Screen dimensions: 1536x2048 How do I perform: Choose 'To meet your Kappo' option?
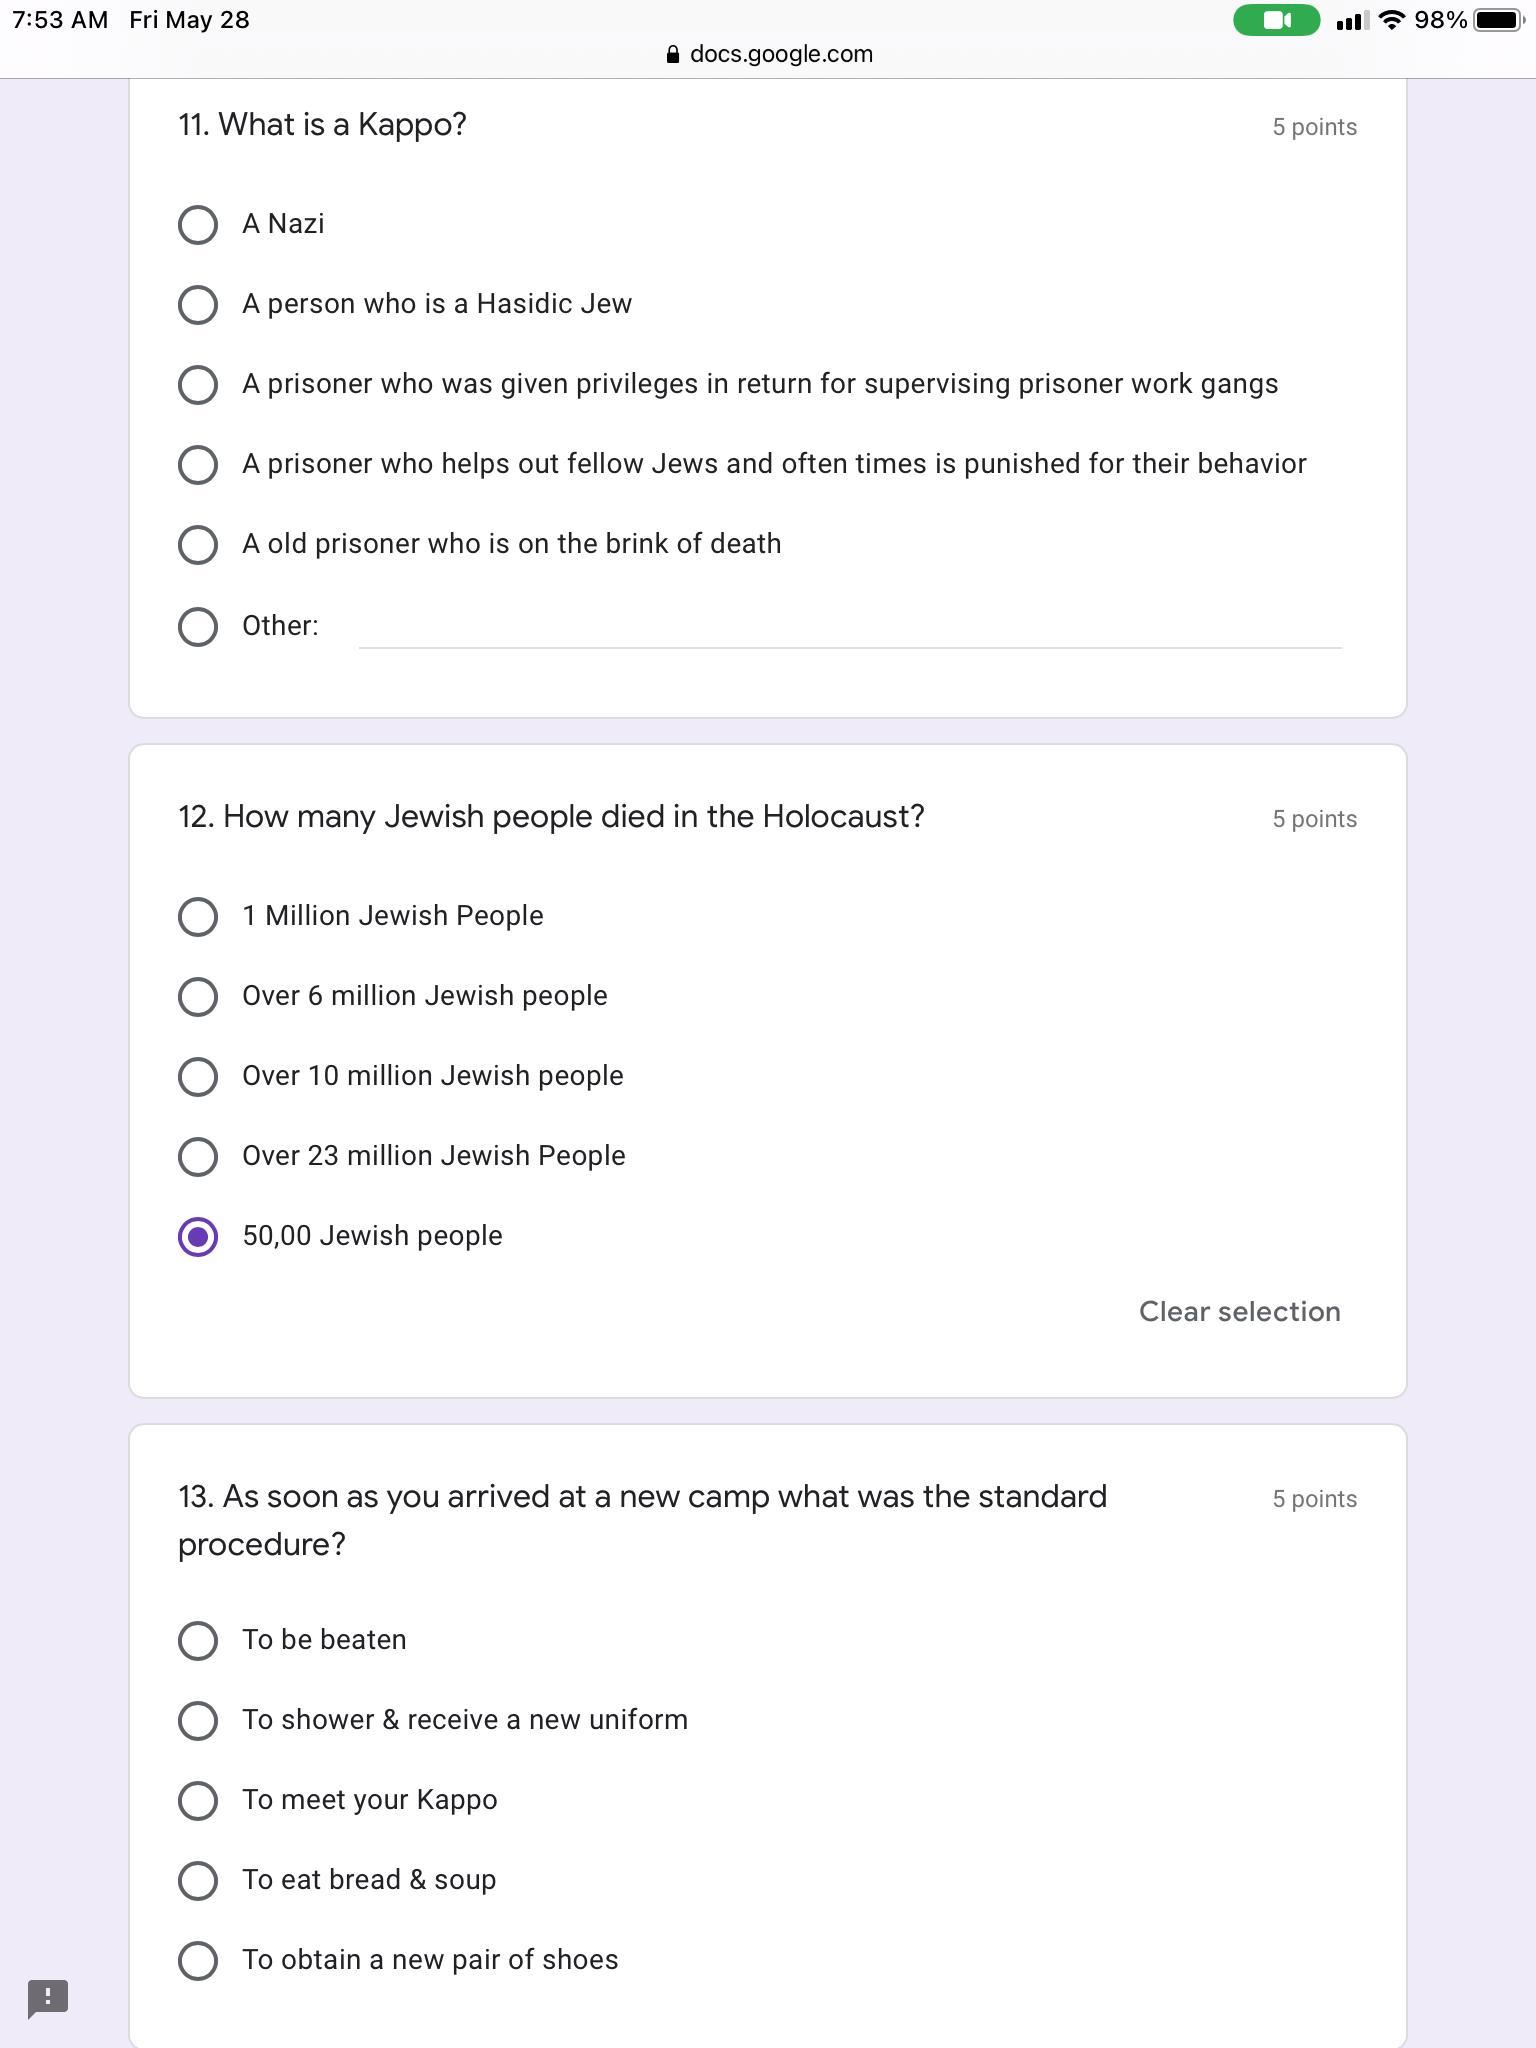coord(198,1801)
